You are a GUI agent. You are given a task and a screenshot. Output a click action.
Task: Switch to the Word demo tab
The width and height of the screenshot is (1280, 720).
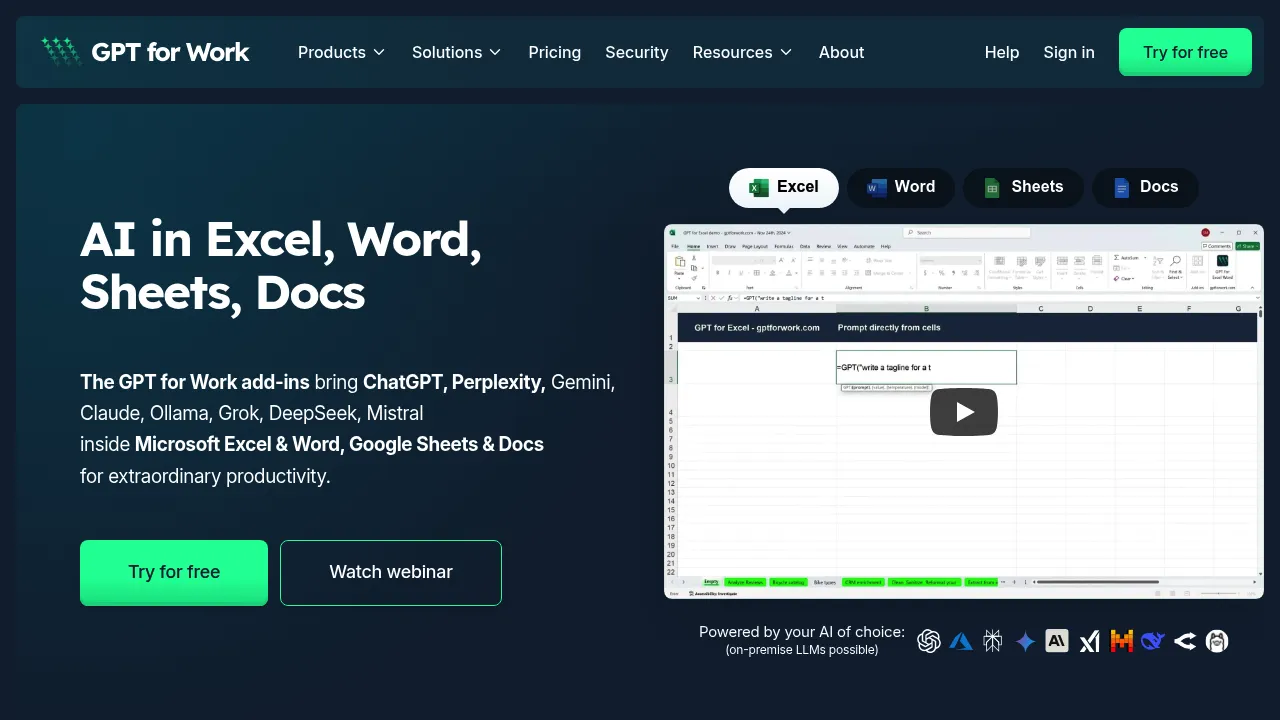click(x=901, y=187)
